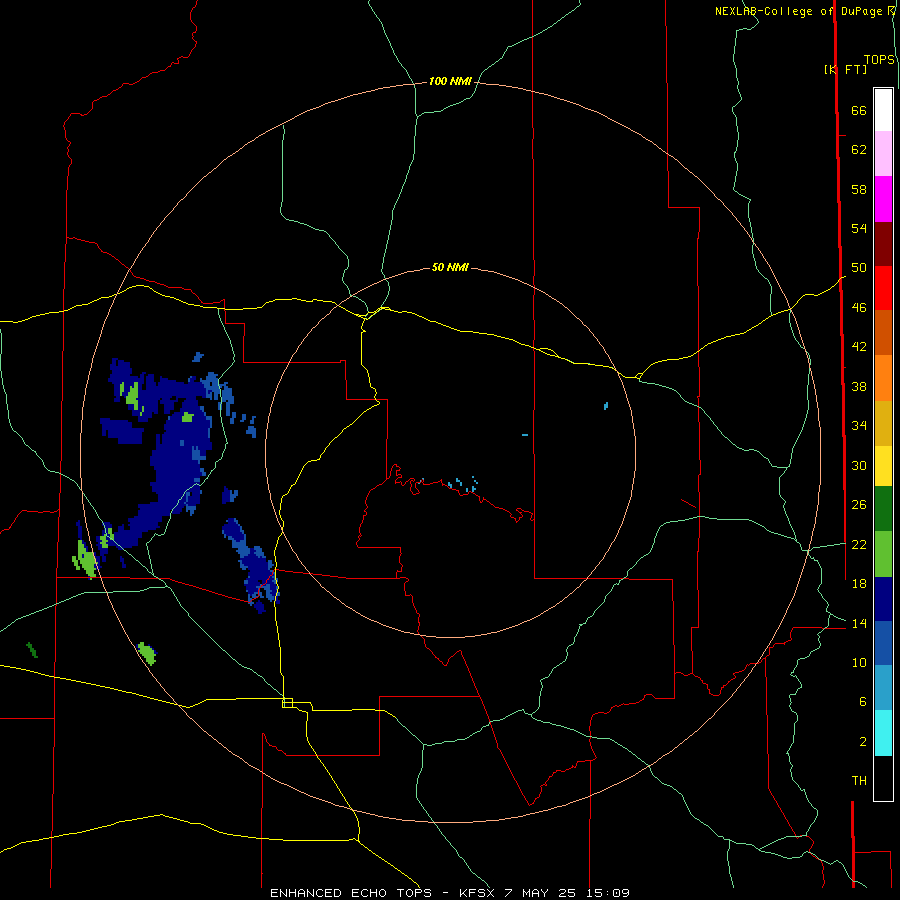Image resolution: width=900 pixels, height=900 pixels.
Task: Click the 2 value on the legend
Action: 863,741
